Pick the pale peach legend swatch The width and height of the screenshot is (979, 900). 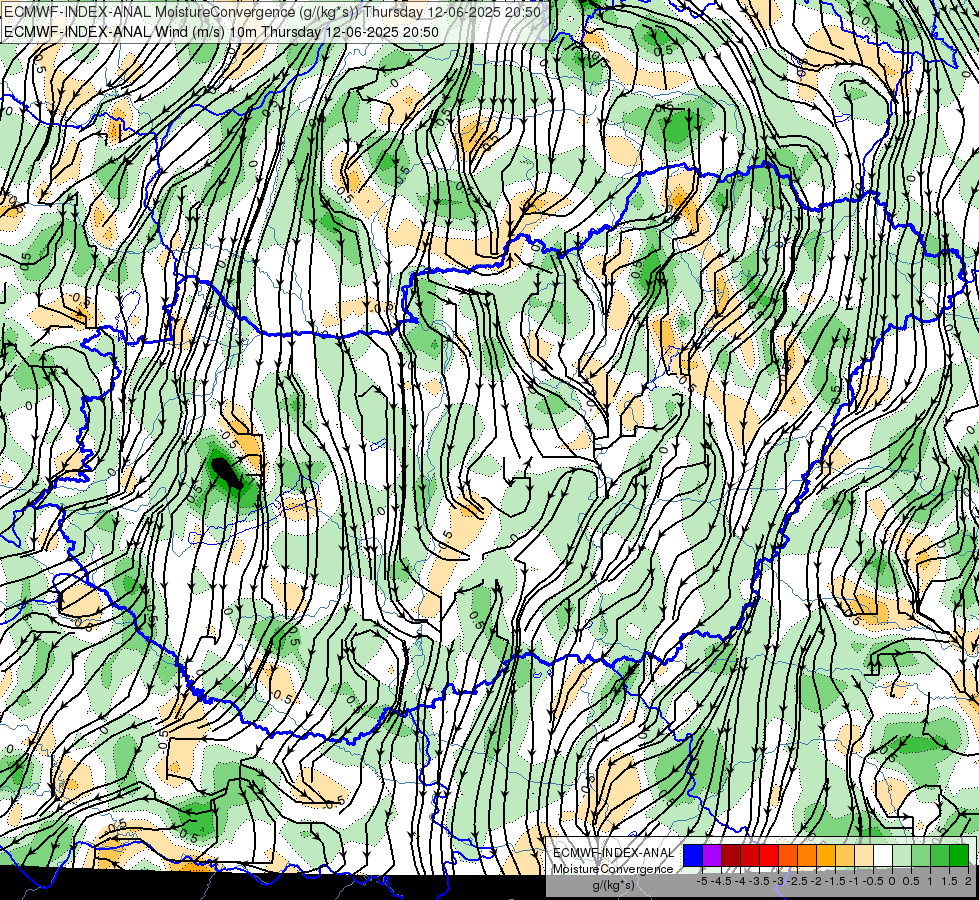[x=864, y=855]
